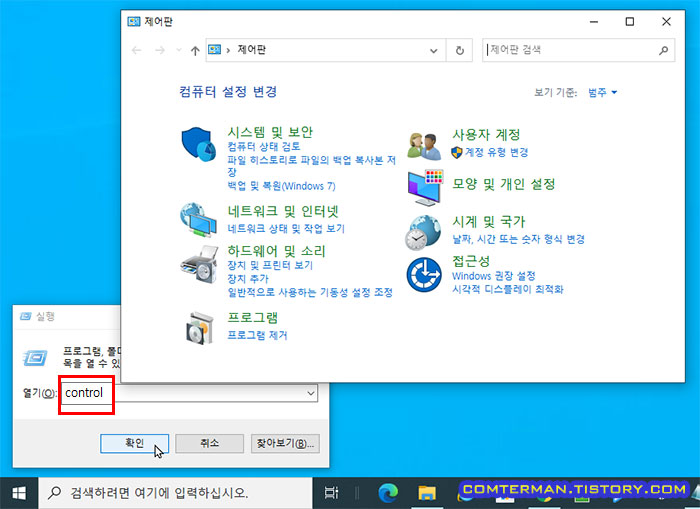Open the System and Security shield icon
This screenshot has width=700, height=509.
pyautogui.click(x=199, y=144)
